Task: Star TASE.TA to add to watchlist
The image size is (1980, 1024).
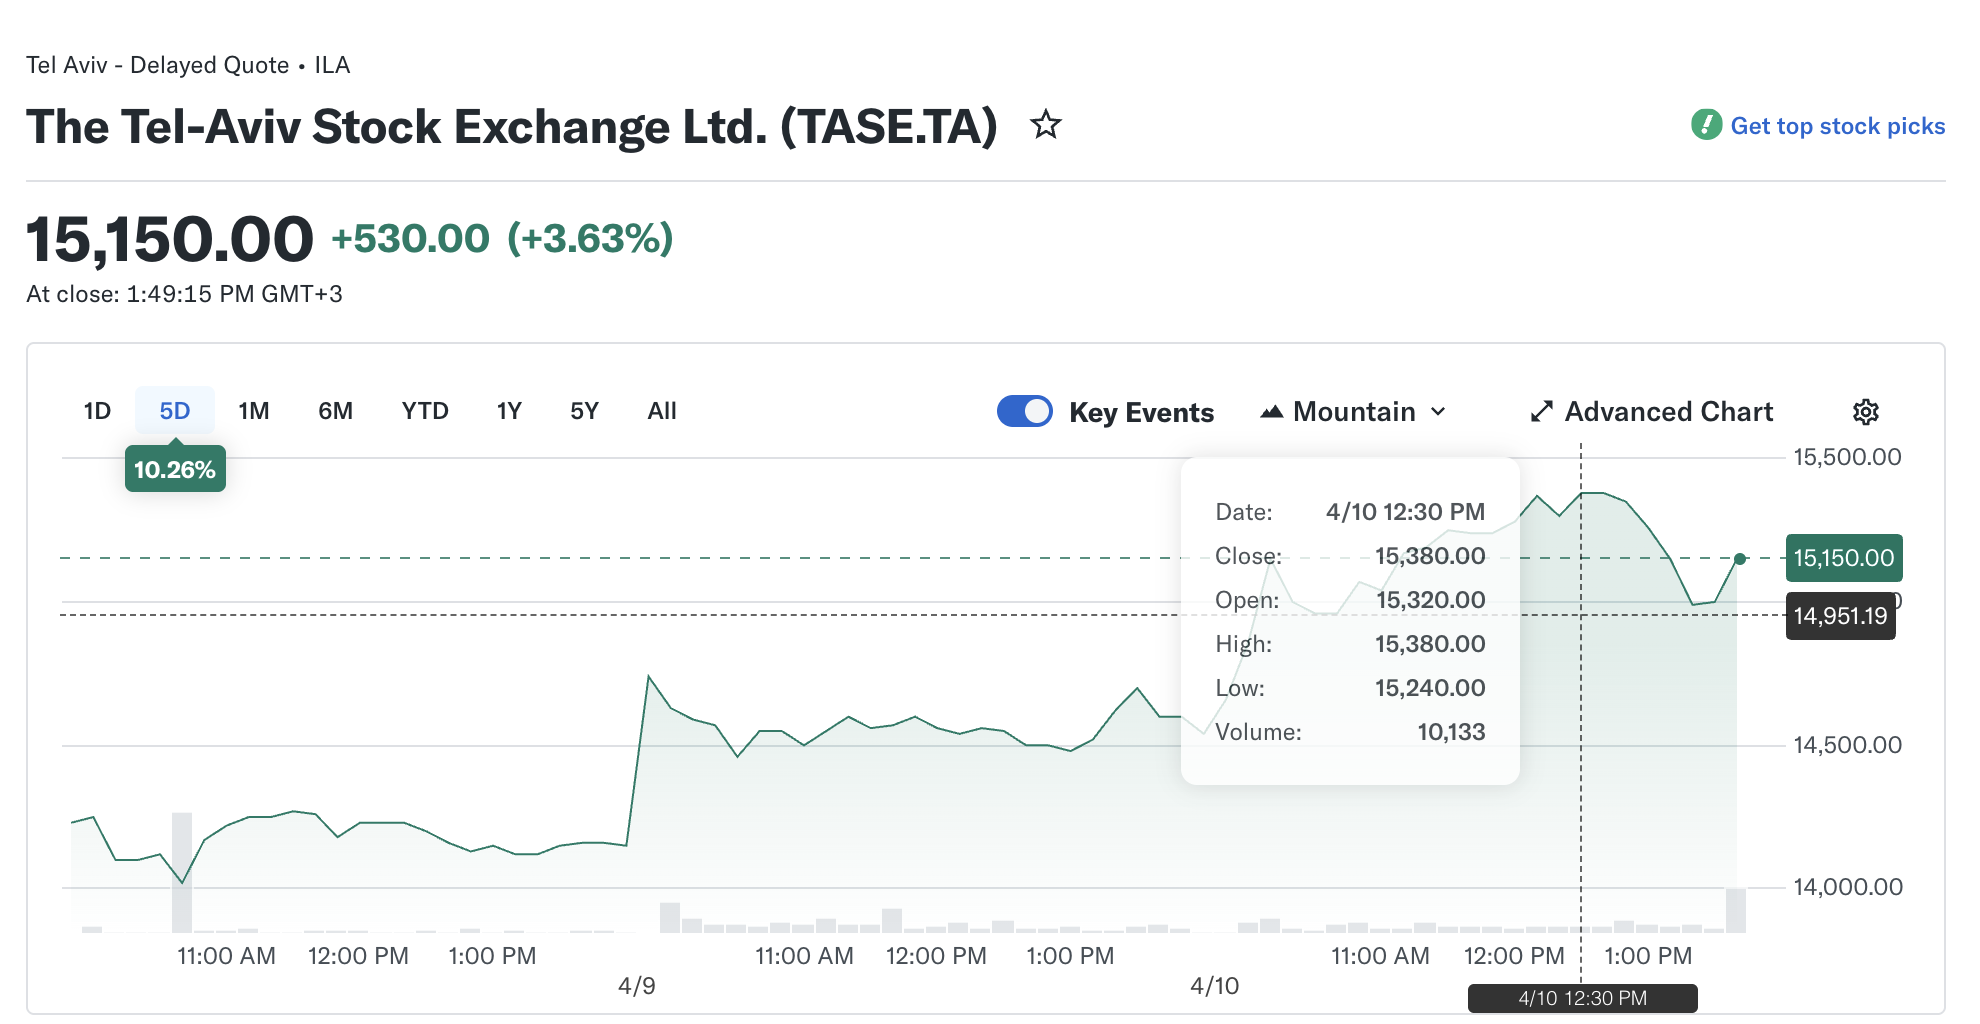Action: pos(1046,125)
